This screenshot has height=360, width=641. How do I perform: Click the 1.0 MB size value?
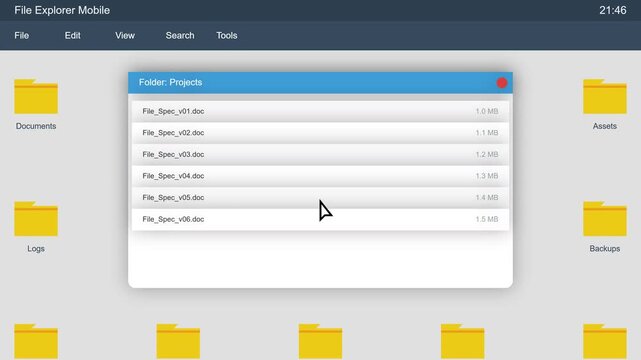pyautogui.click(x=486, y=111)
